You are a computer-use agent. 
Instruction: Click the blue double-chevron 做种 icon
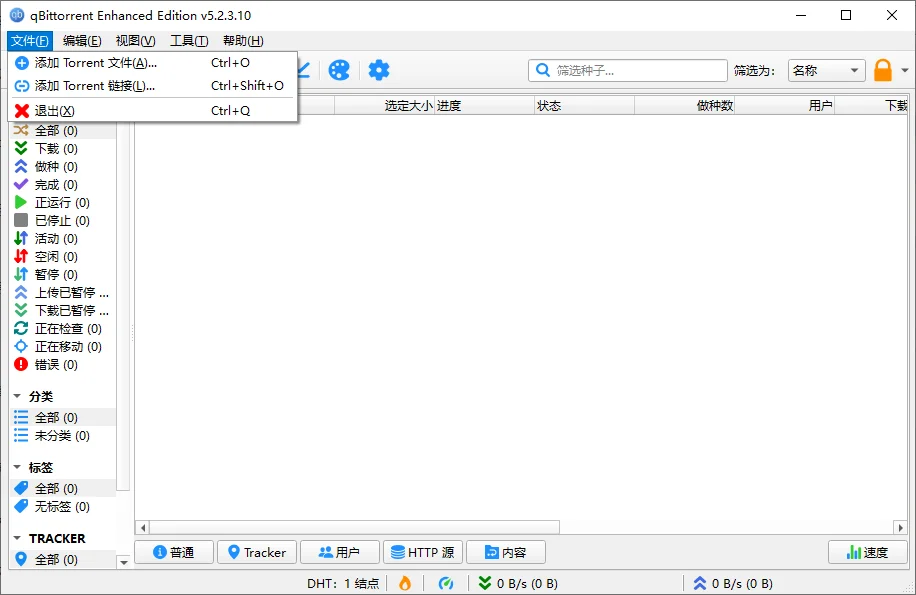[21, 166]
